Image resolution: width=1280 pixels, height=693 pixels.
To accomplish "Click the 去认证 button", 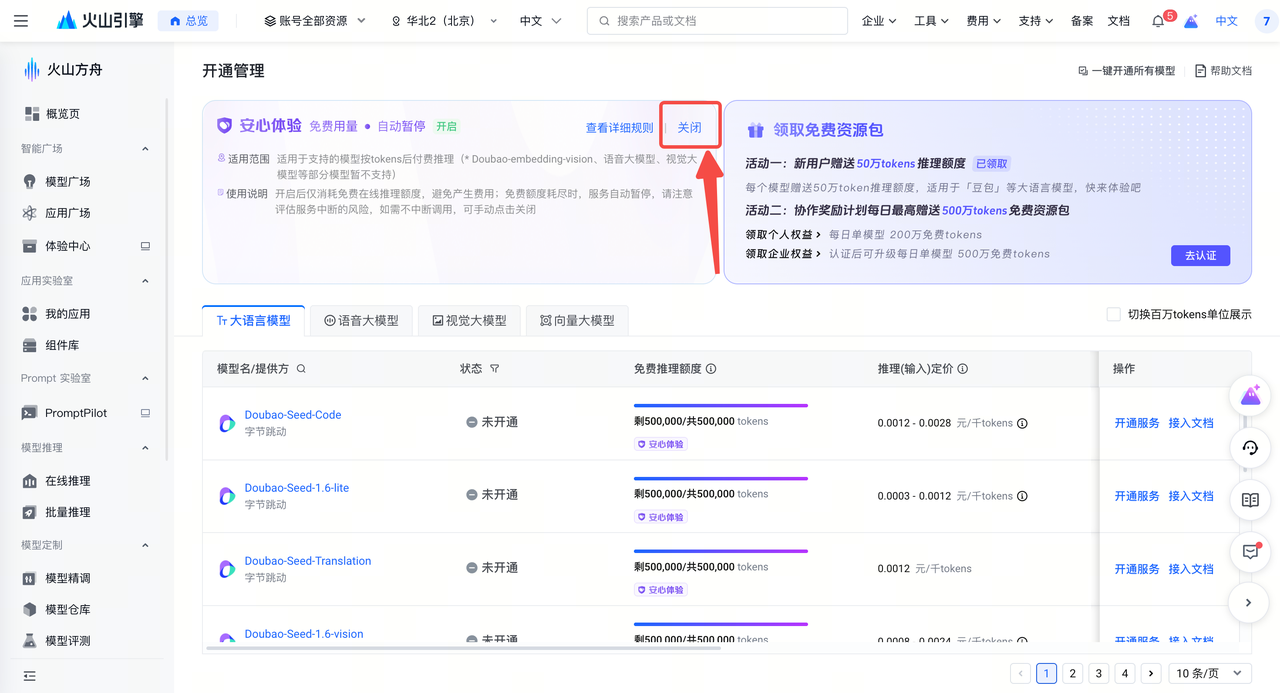I will [x=1200, y=255].
